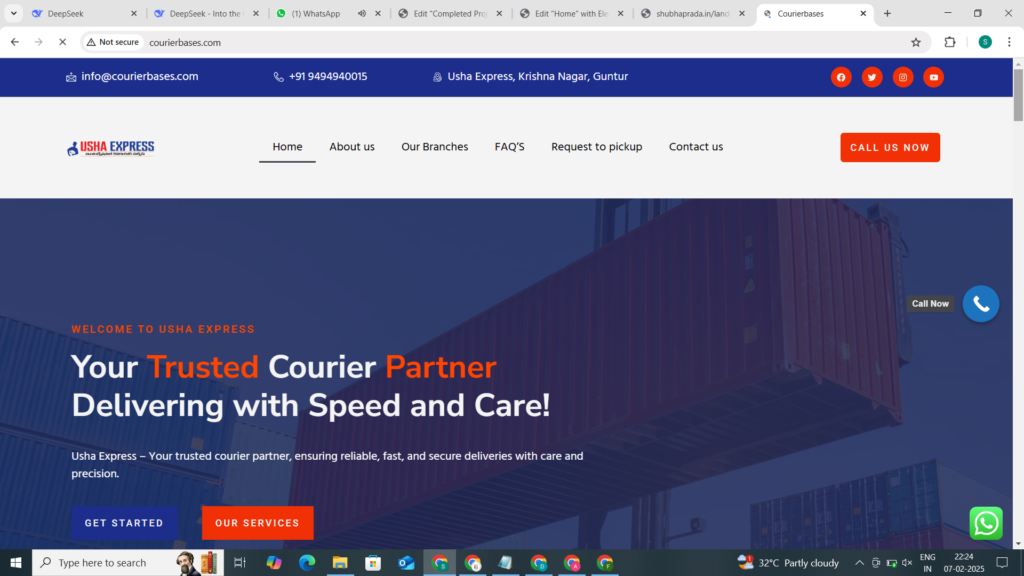The height and width of the screenshot is (576, 1024).
Task: Open the Request to pickup page
Action: point(597,147)
